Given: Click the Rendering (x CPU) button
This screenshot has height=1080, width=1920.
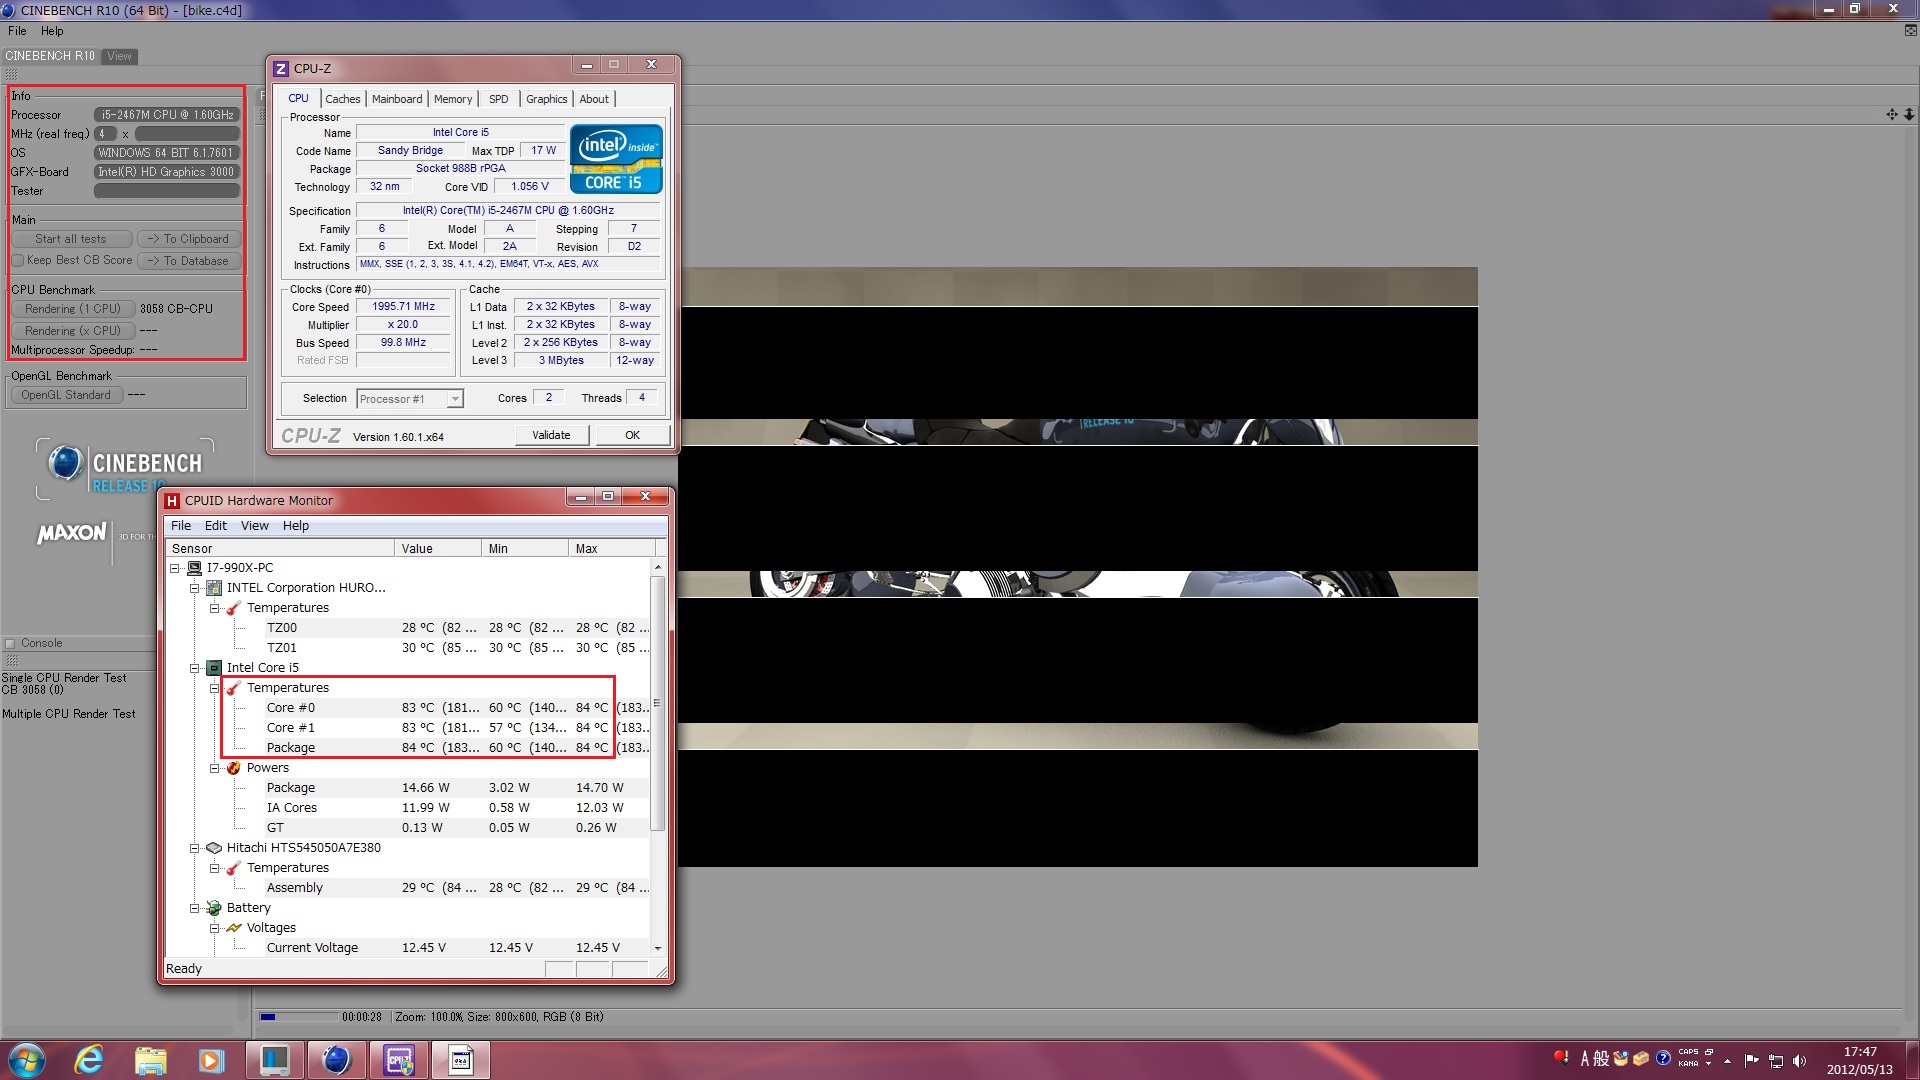Looking at the screenshot, I should point(73,331).
